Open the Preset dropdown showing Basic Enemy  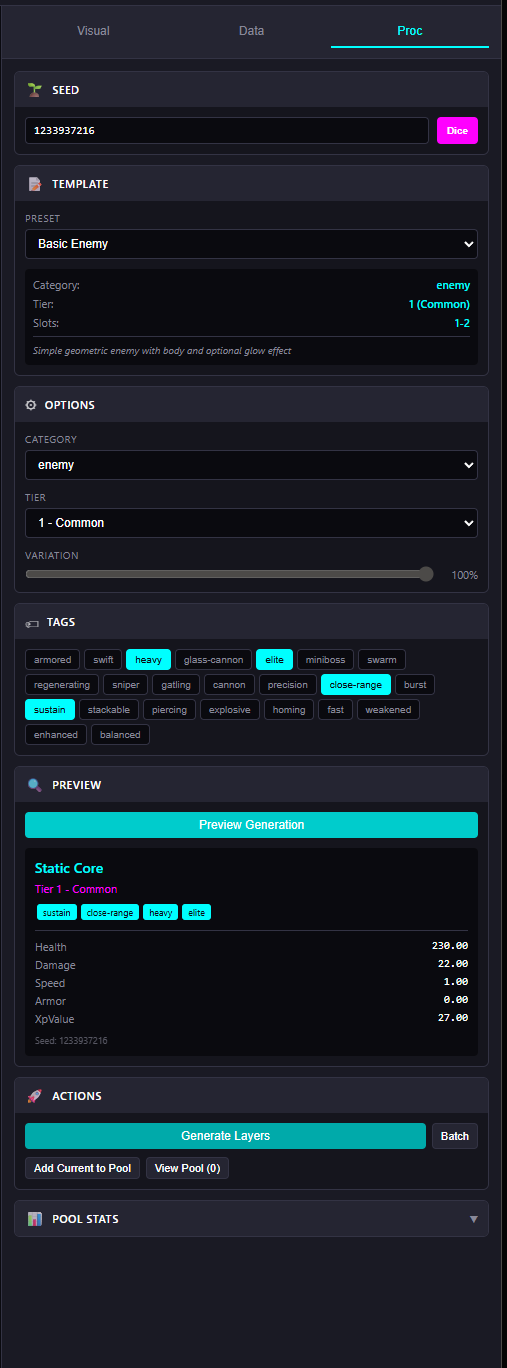click(251, 244)
